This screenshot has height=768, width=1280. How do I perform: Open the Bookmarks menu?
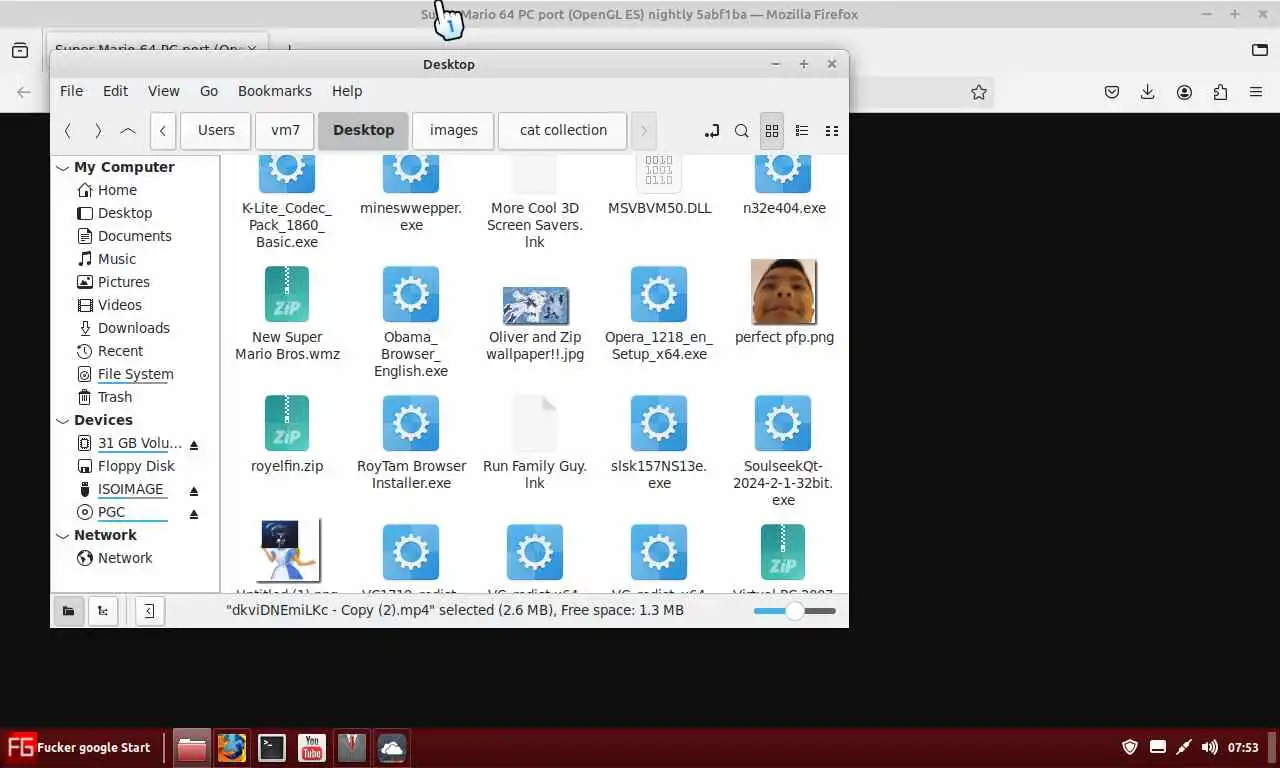click(275, 91)
